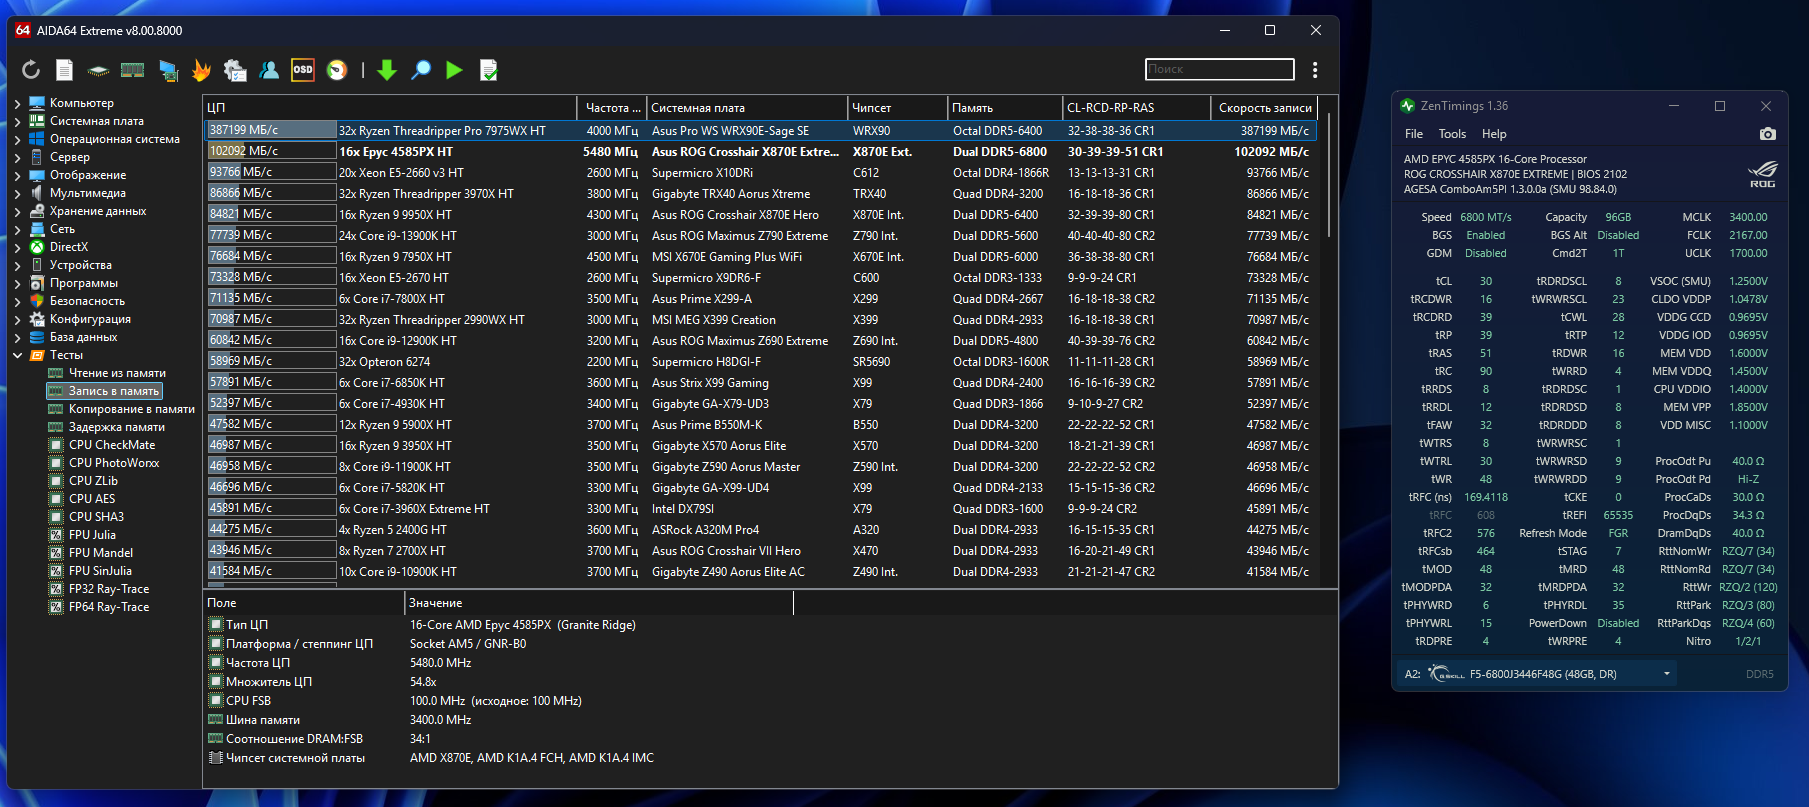Click the AIDA64 logo icon in the title bar

point(23,30)
